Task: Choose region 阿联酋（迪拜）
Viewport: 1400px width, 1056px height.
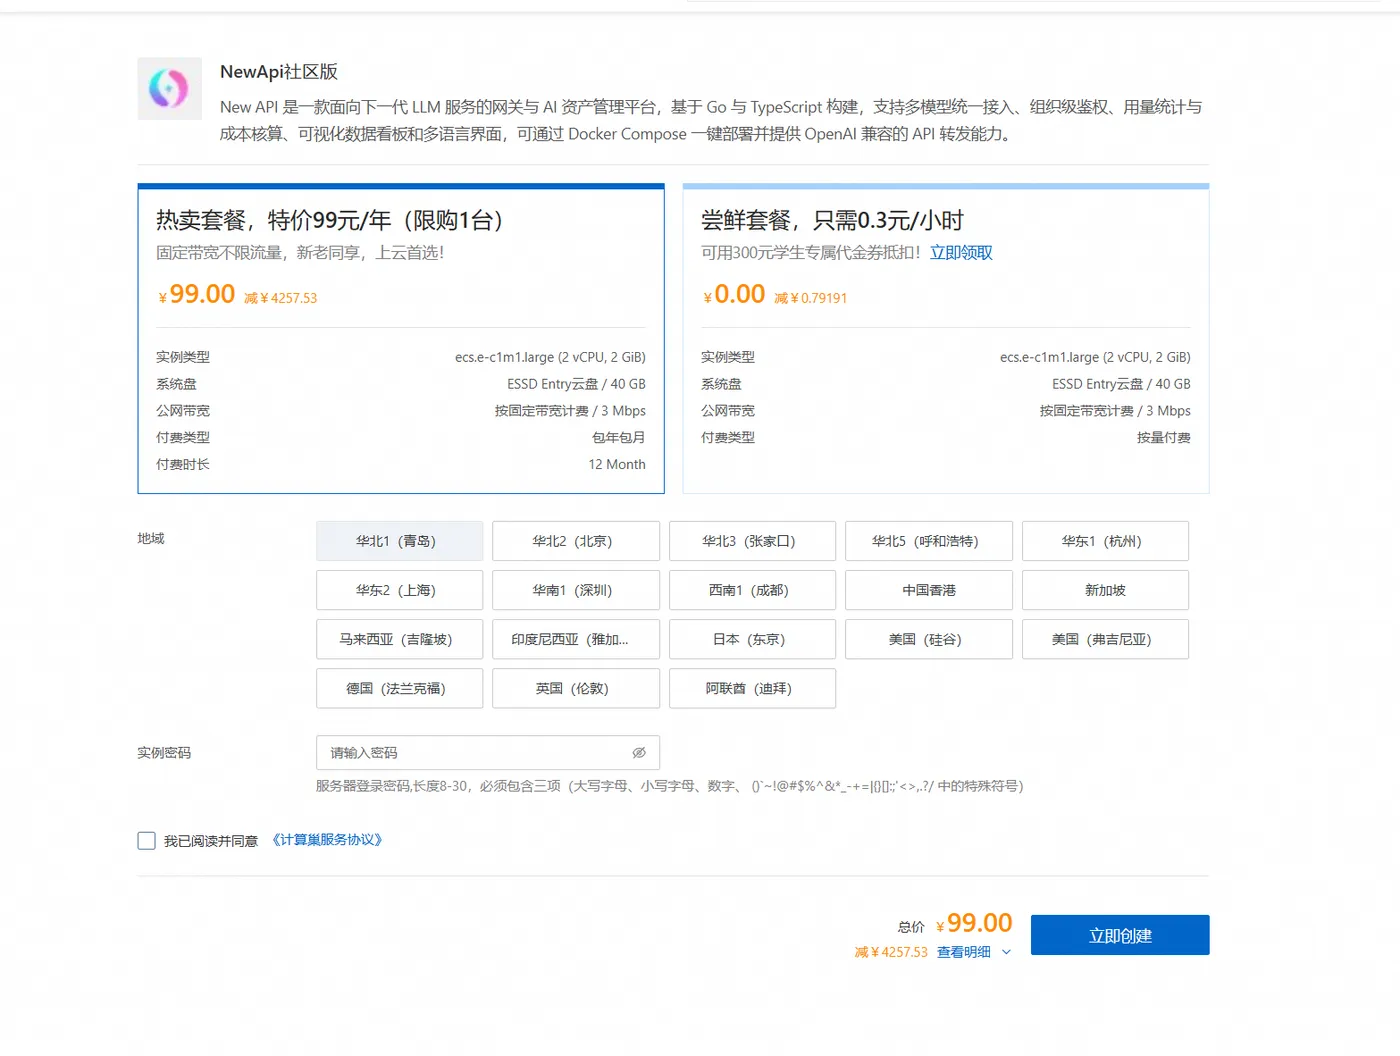Action: click(752, 688)
